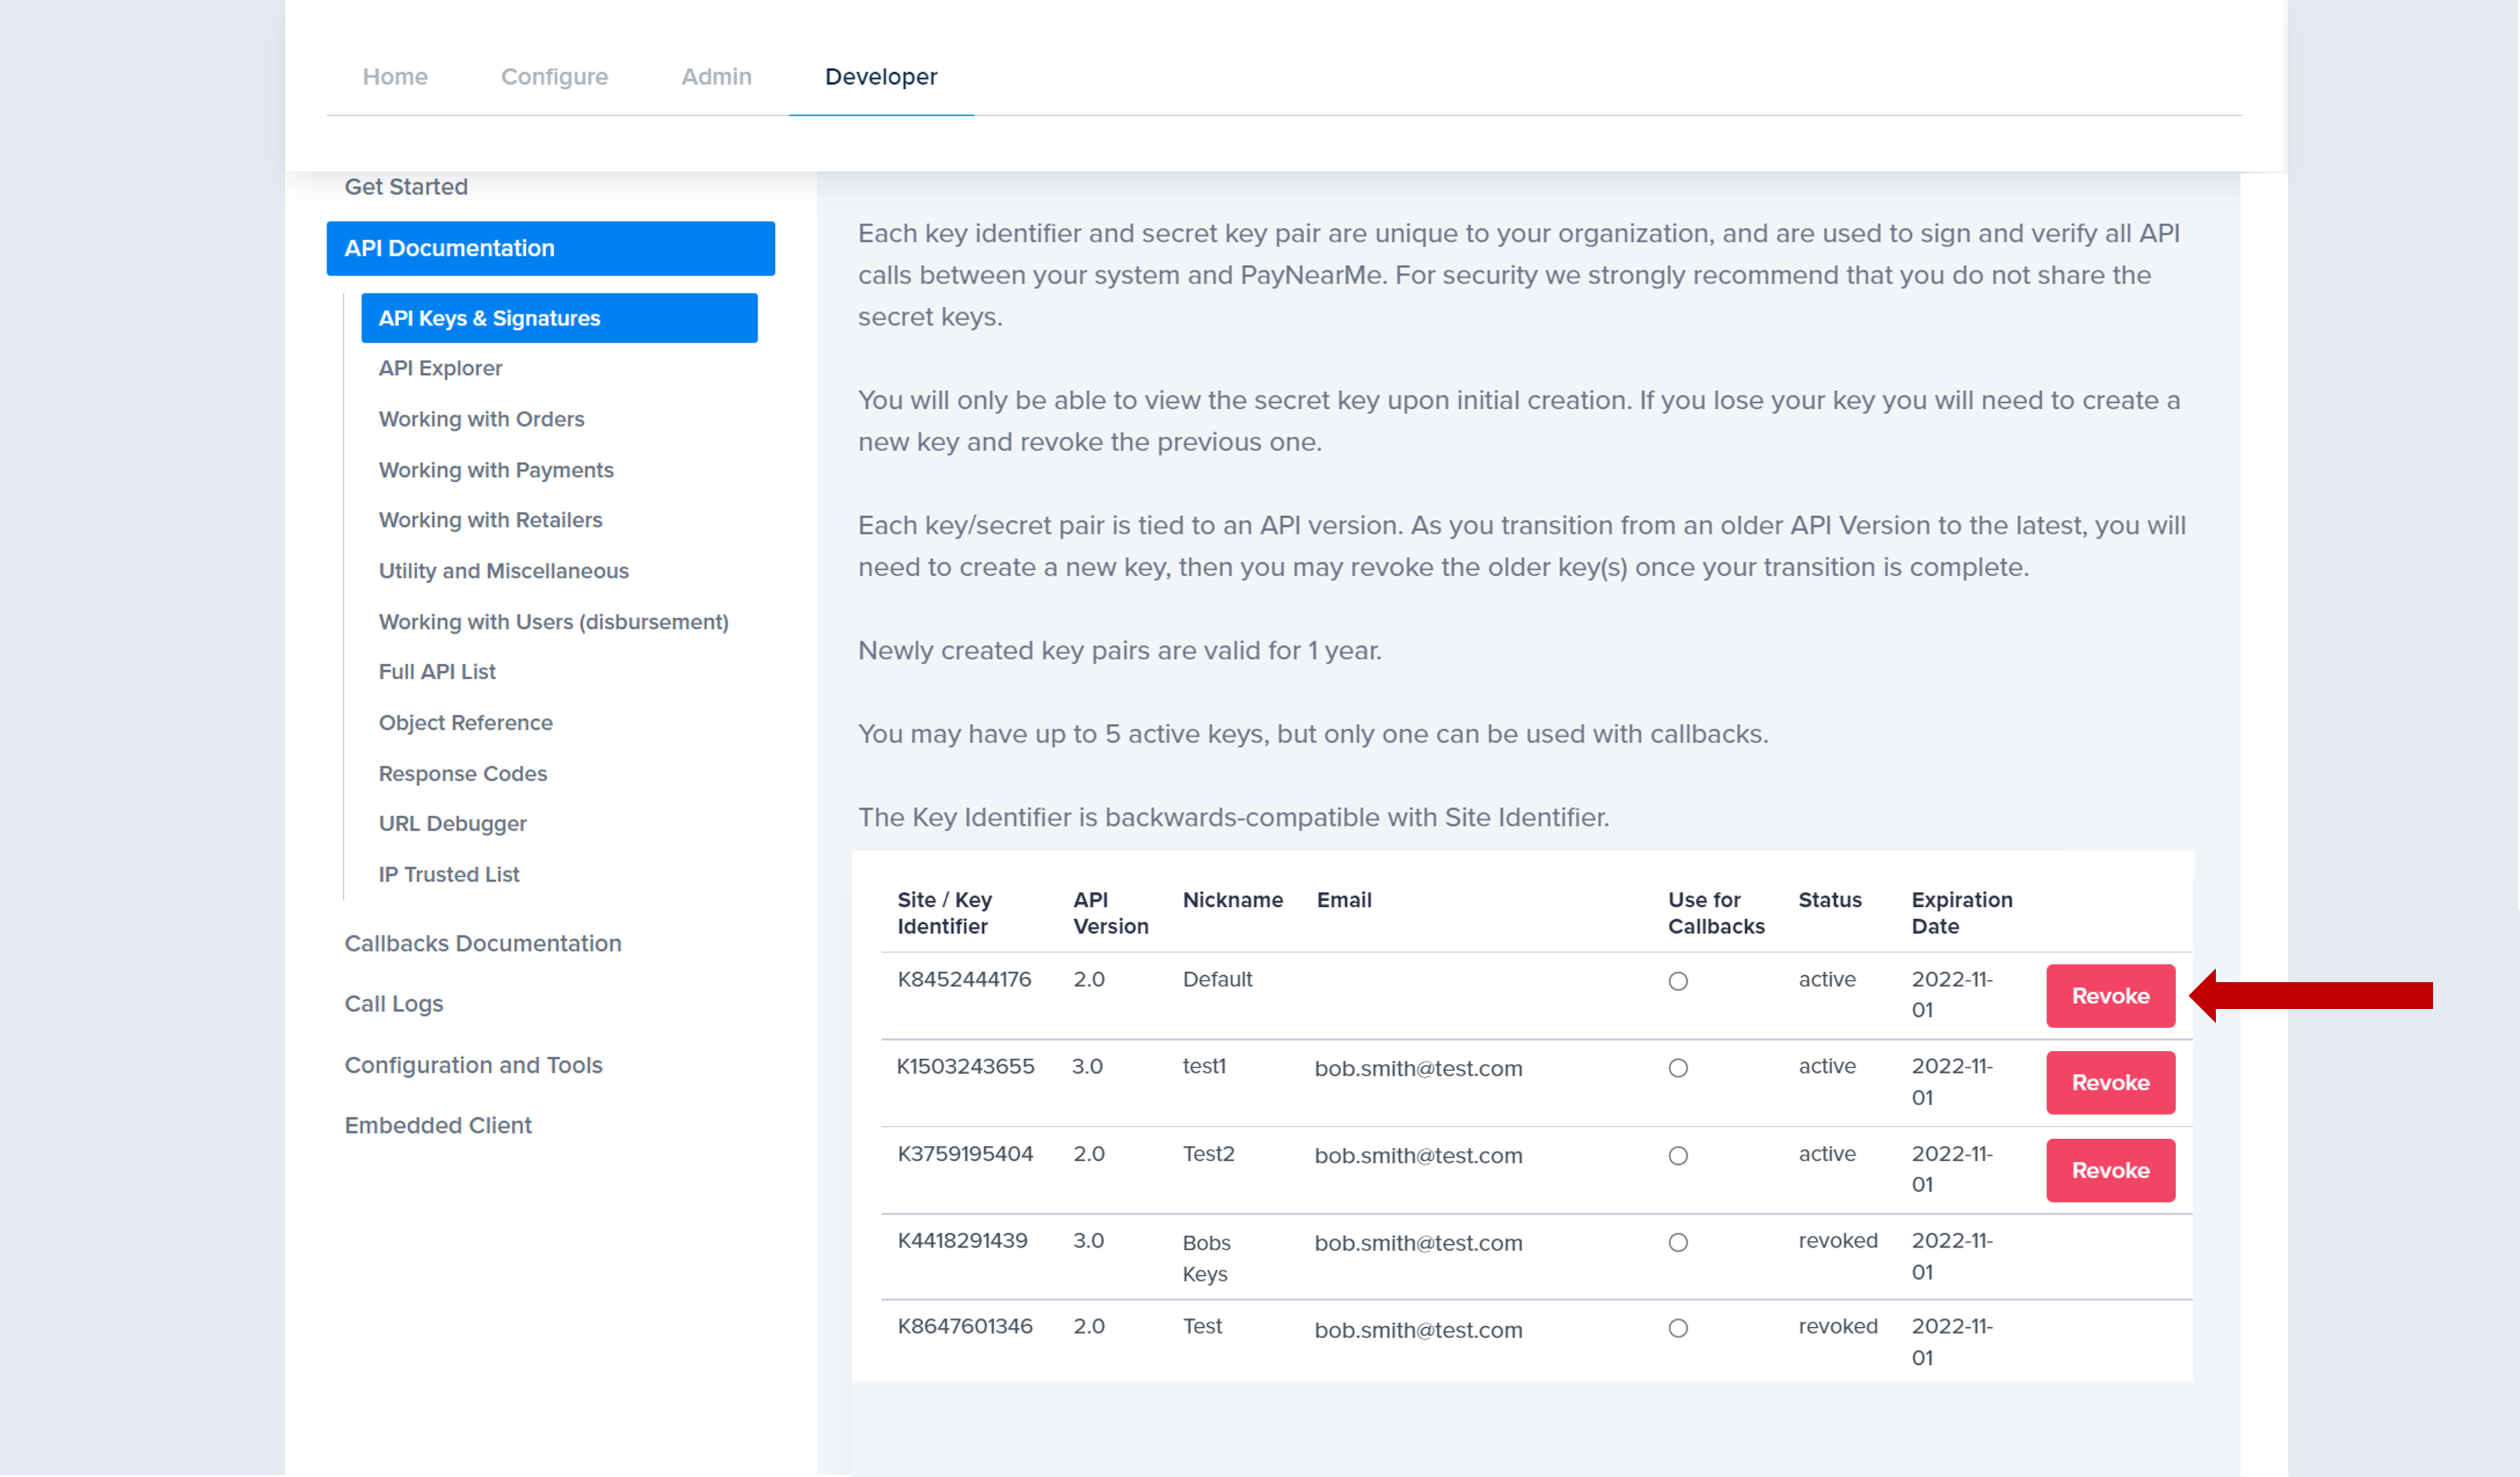
Task: Revoke the Default API key
Action: (x=2110, y=995)
